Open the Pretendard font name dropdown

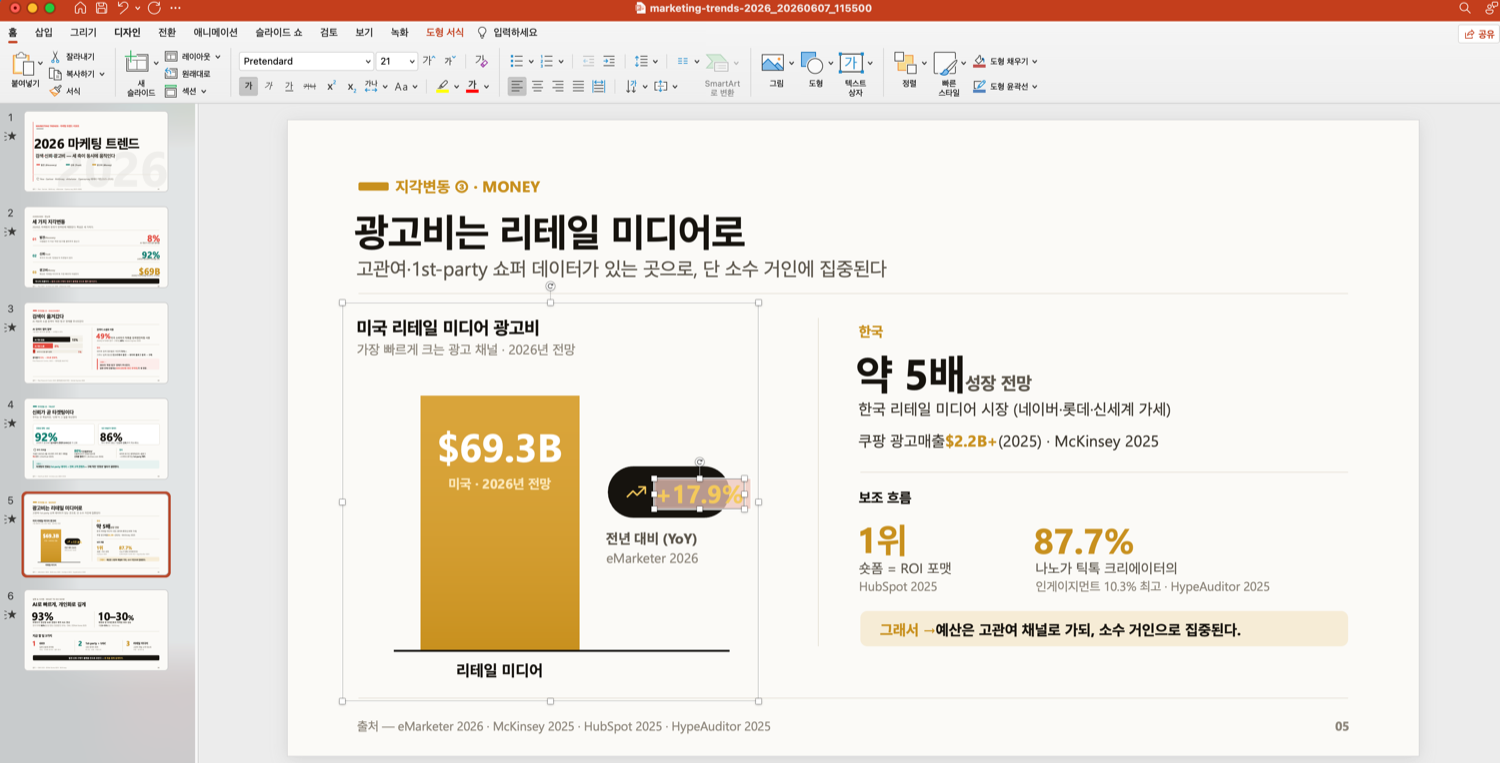(x=368, y=61)
